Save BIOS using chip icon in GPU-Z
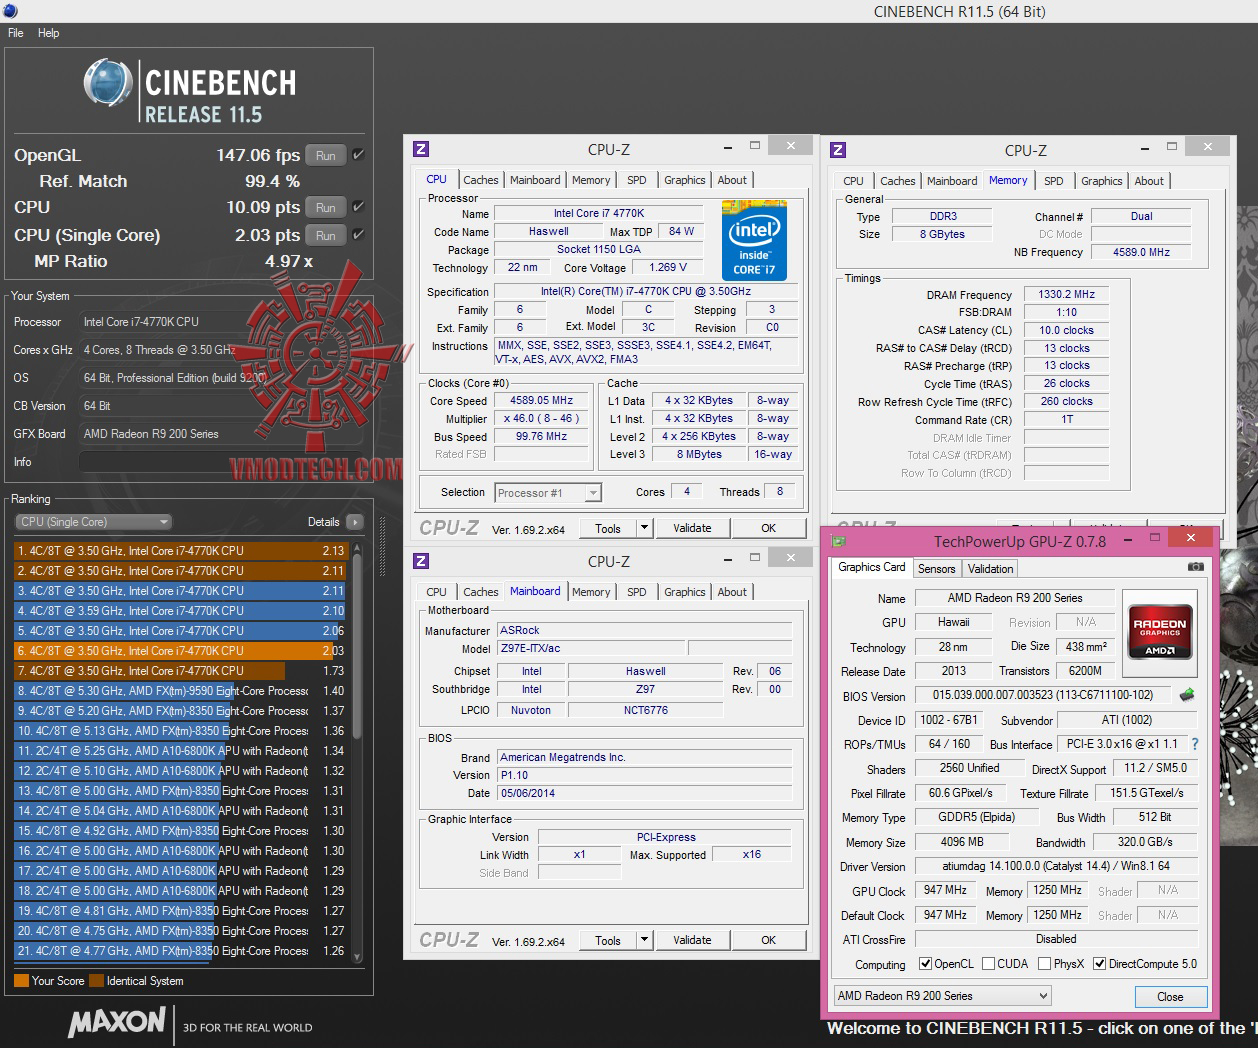The image size is (1258, 1048). tap(1187, 695)
